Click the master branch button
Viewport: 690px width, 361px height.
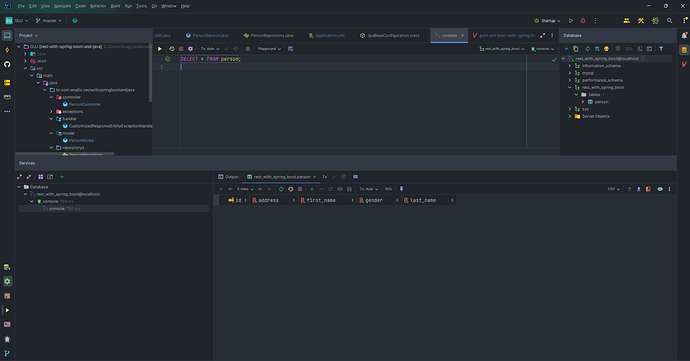(x=49, y=21)
